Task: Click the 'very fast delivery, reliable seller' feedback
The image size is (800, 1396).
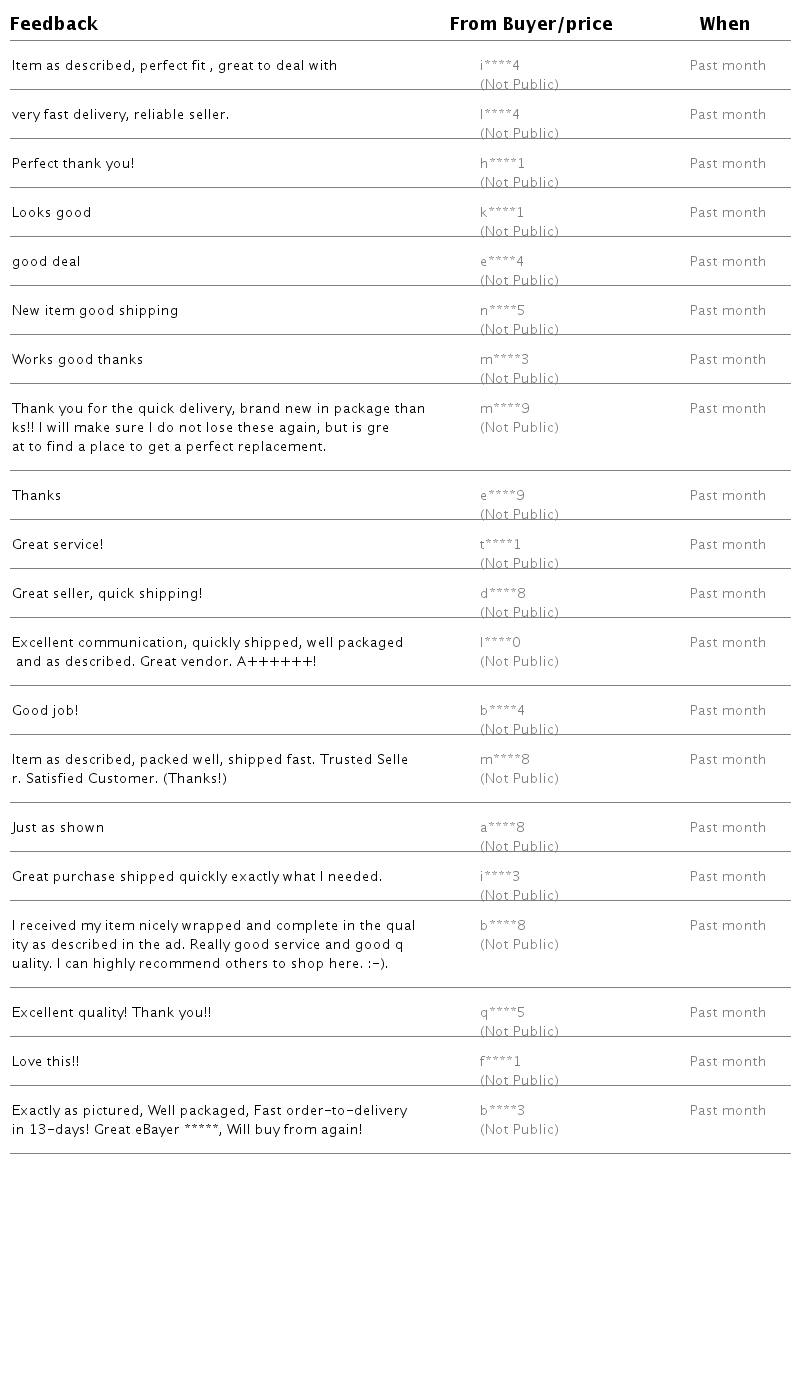Action: [x=120, y=115]
